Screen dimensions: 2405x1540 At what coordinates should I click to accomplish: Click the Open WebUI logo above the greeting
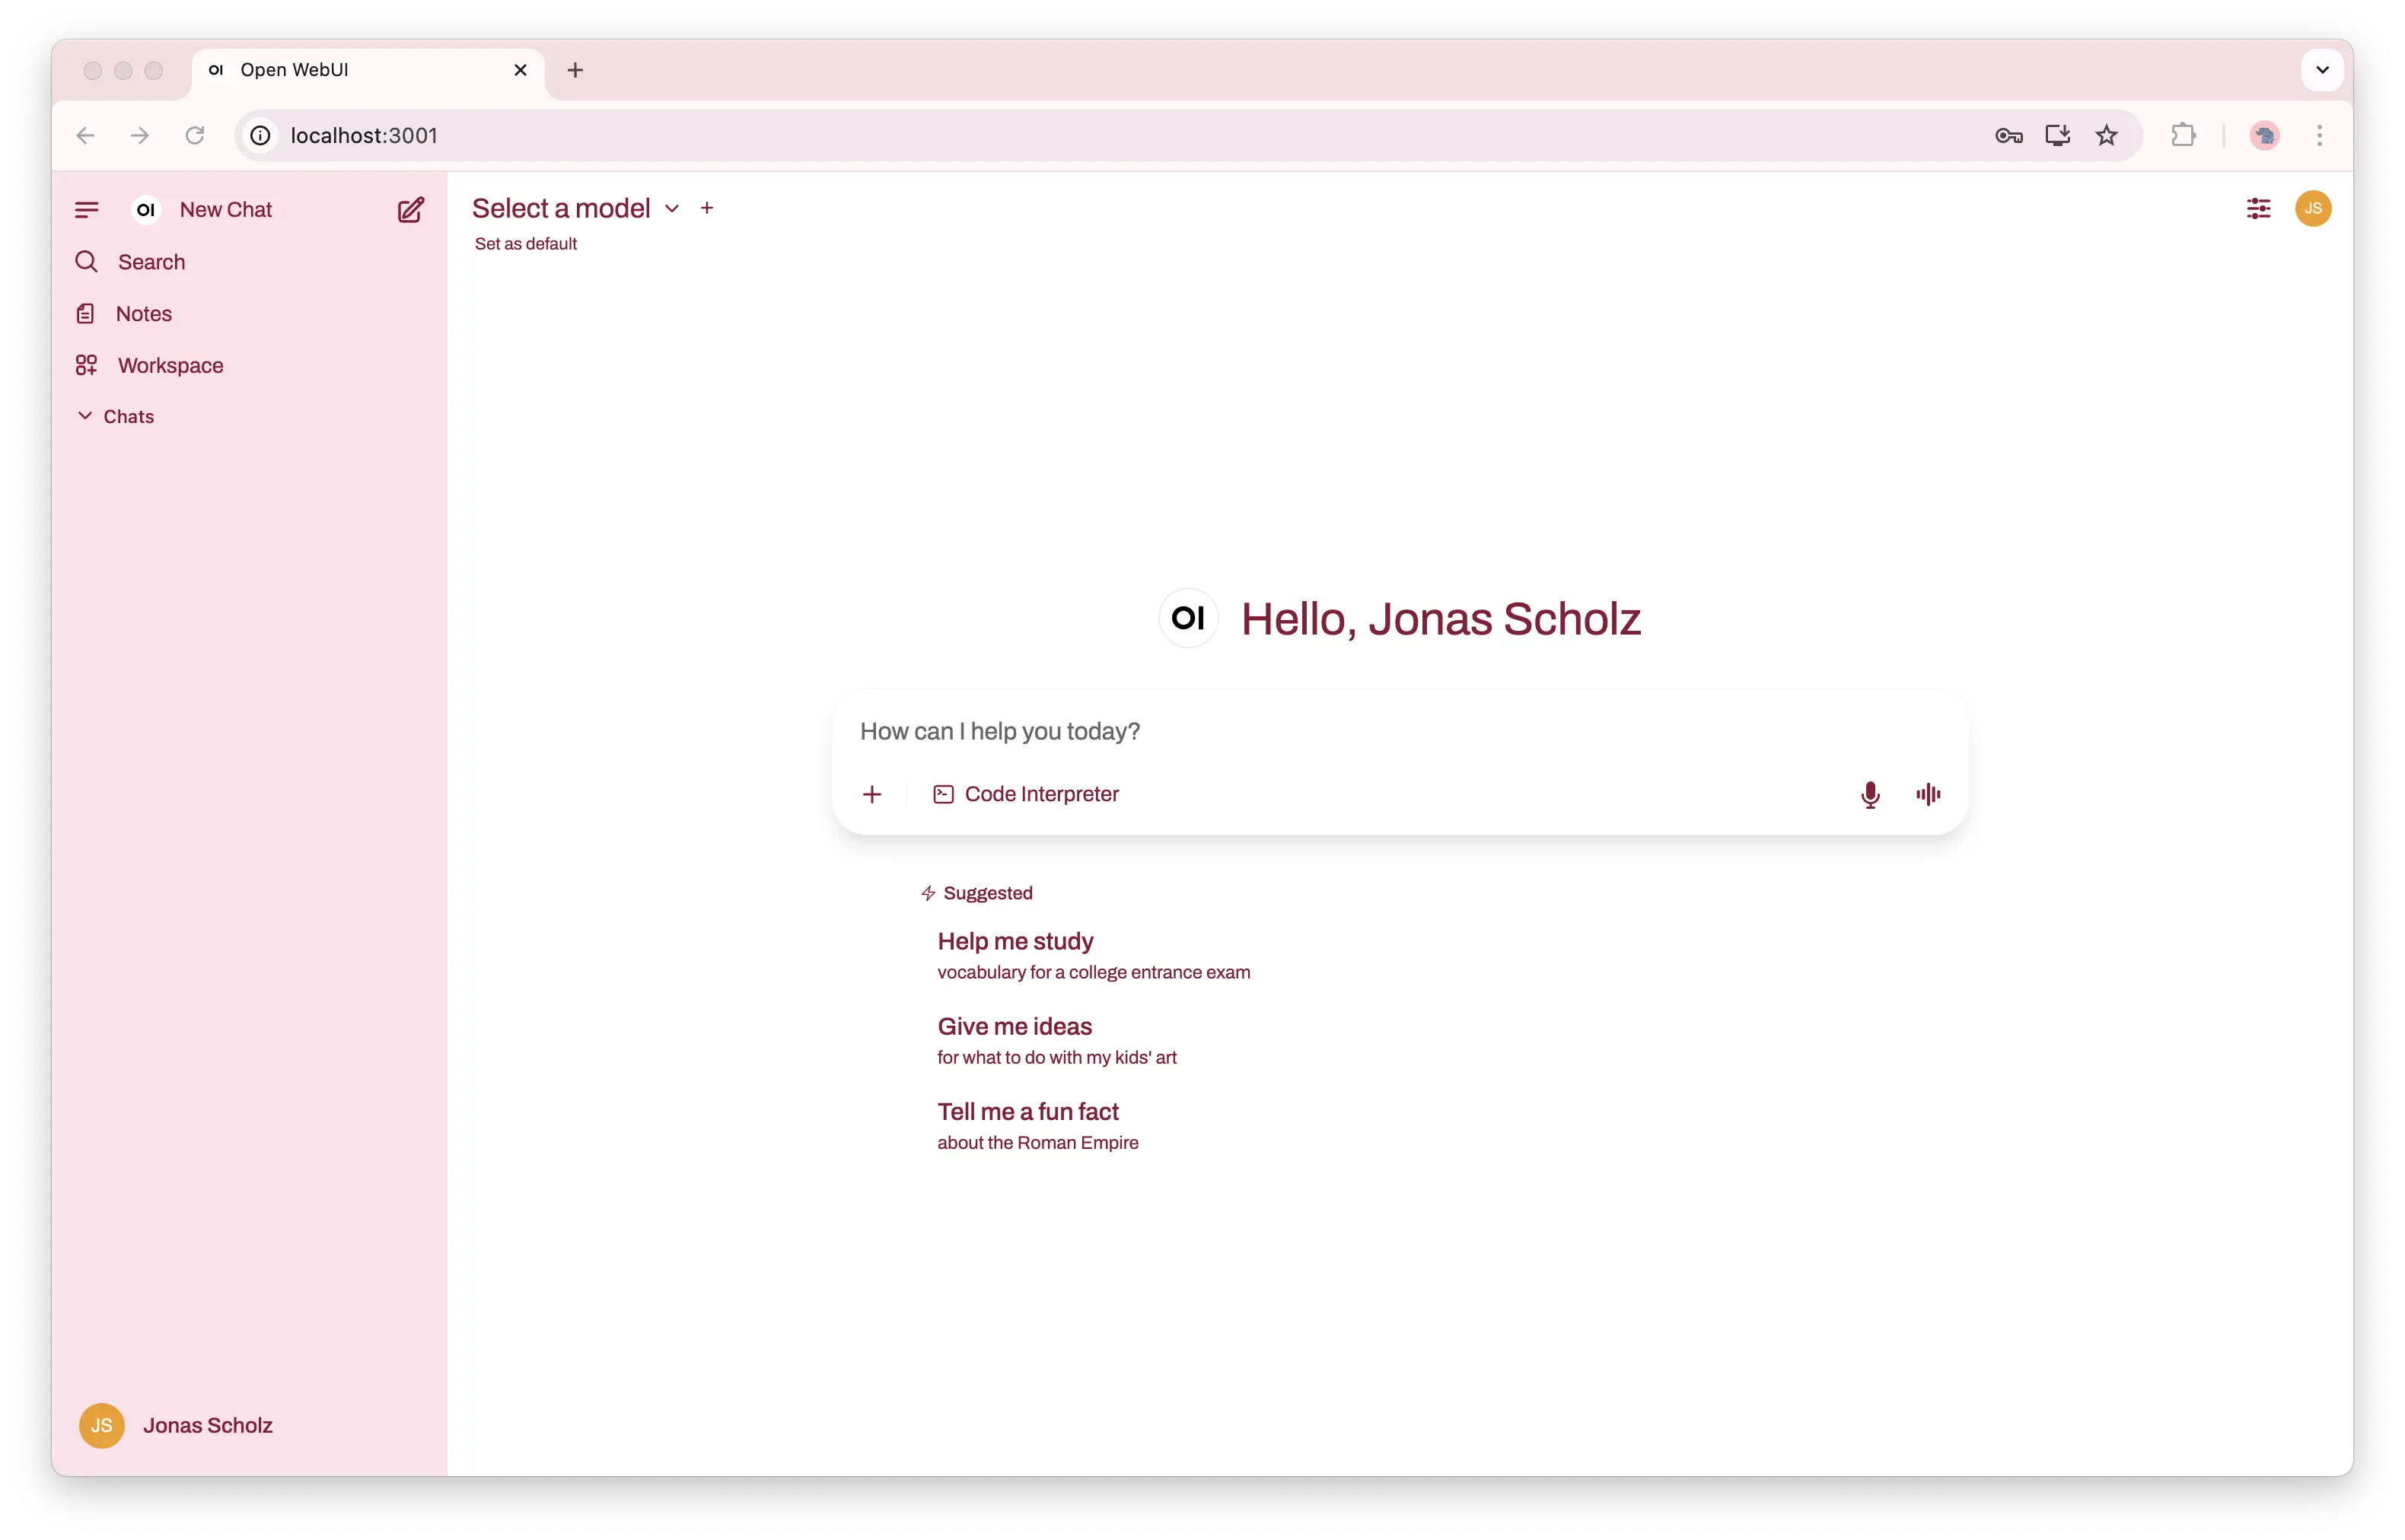1188,617
